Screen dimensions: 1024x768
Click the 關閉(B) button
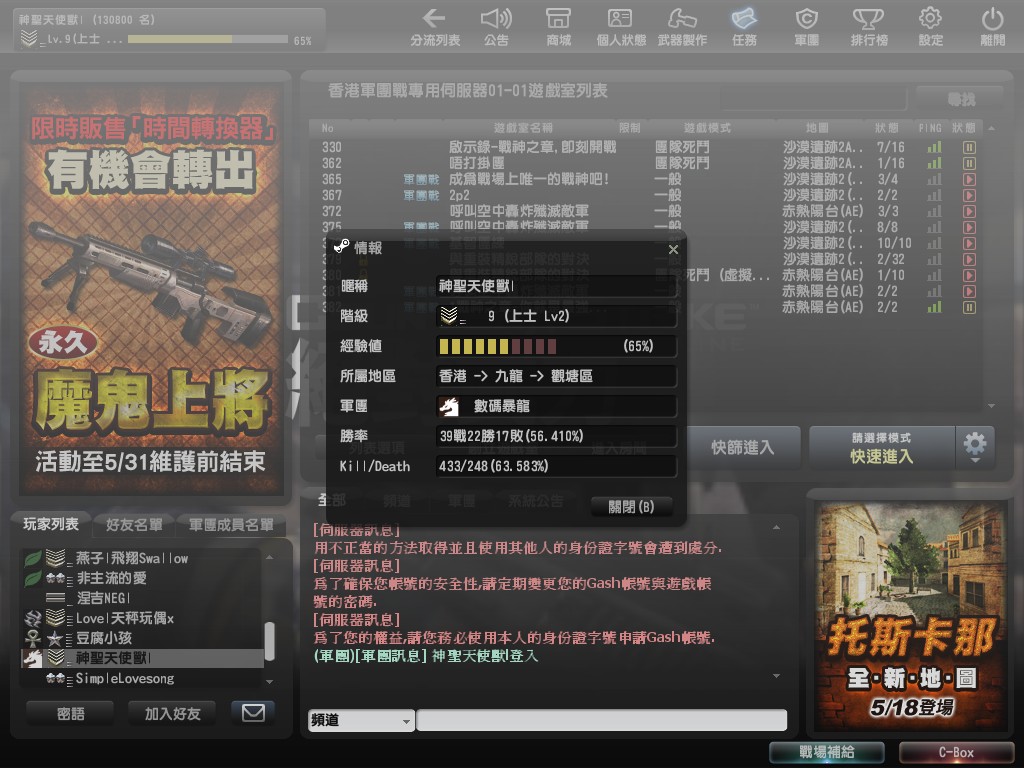point(631,507)
